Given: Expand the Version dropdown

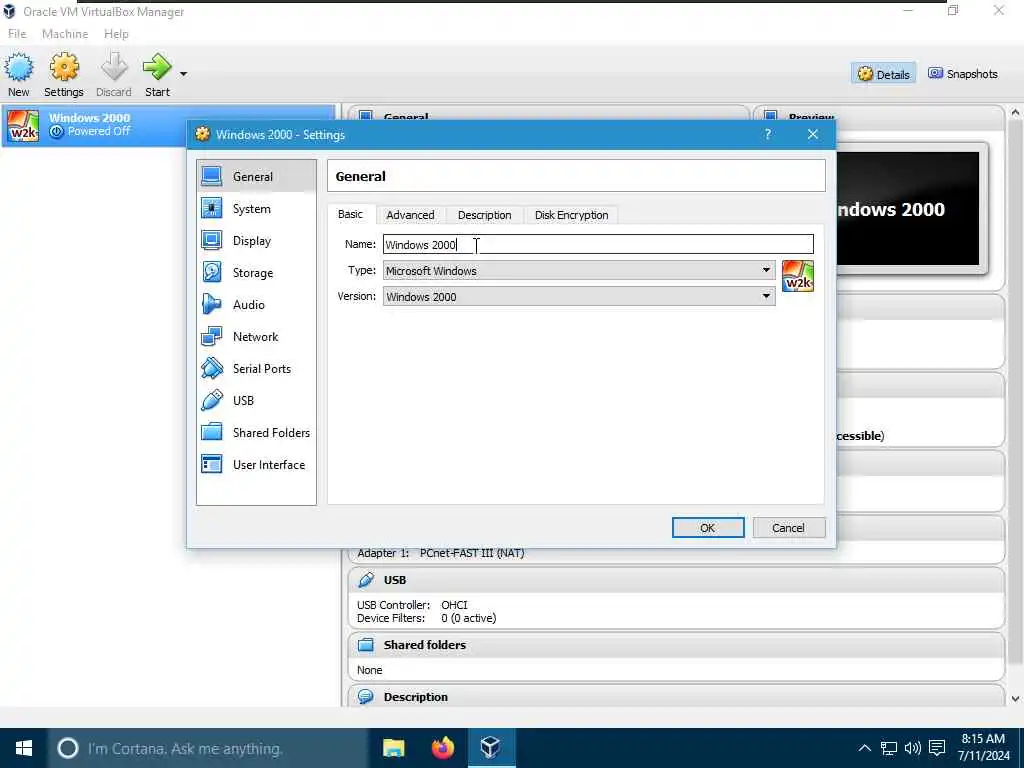Looking at the screenshot, I should click(x=766, y=296).
